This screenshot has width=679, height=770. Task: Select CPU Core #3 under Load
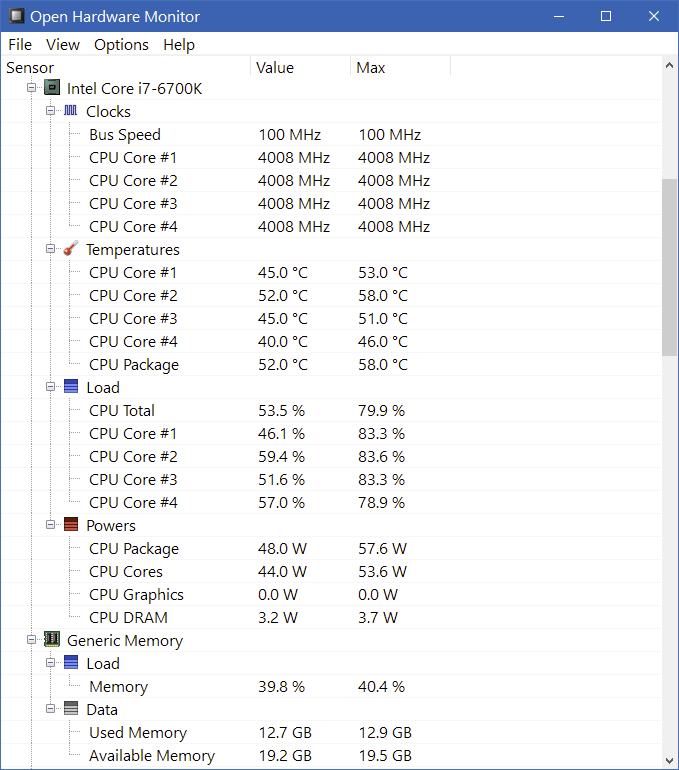pyautogui.click(x=331, y=479)
